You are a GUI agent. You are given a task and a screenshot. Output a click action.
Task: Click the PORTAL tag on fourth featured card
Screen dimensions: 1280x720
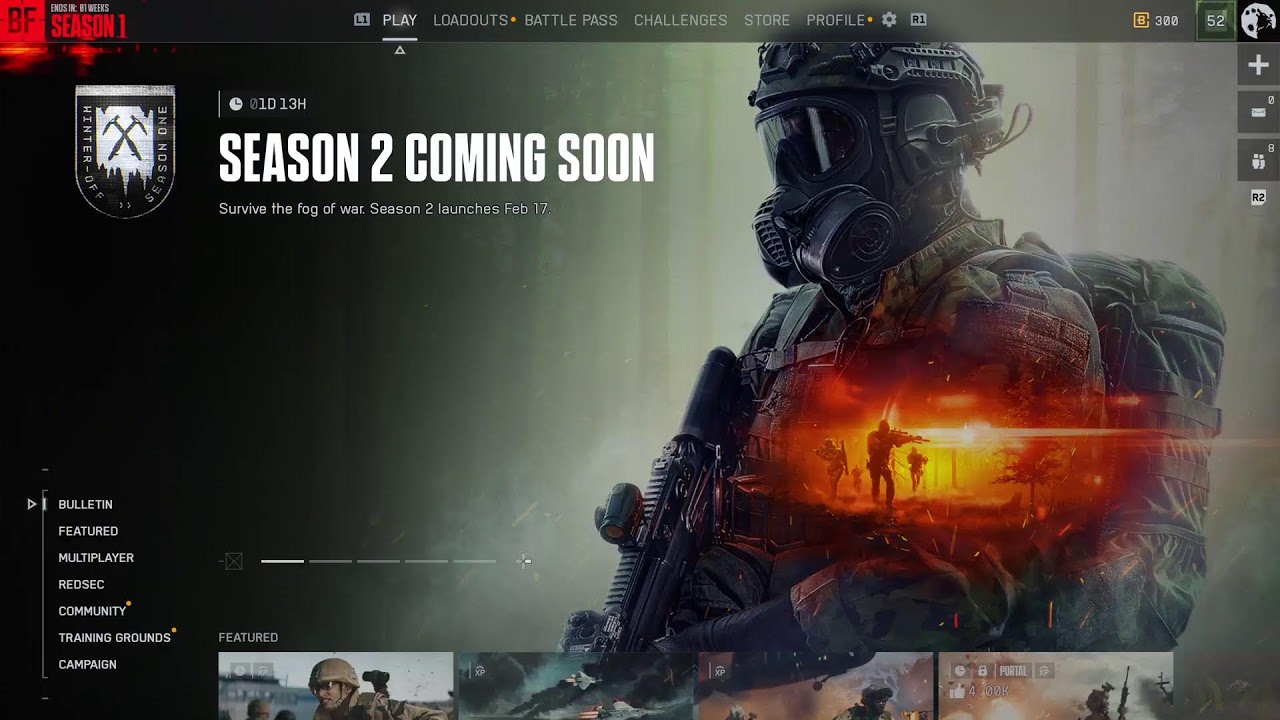point(1013,671)
